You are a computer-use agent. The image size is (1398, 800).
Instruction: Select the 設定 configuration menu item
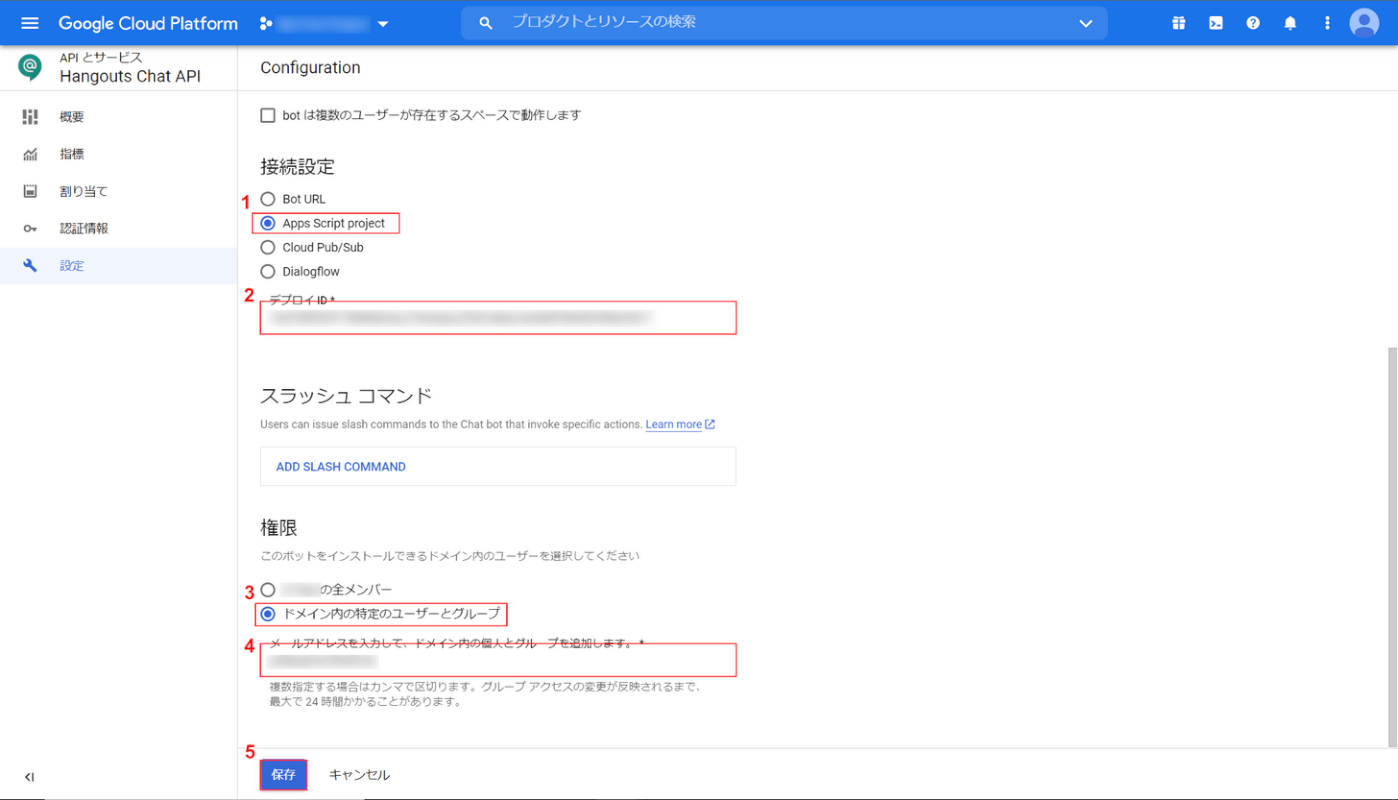click(118, 266)
